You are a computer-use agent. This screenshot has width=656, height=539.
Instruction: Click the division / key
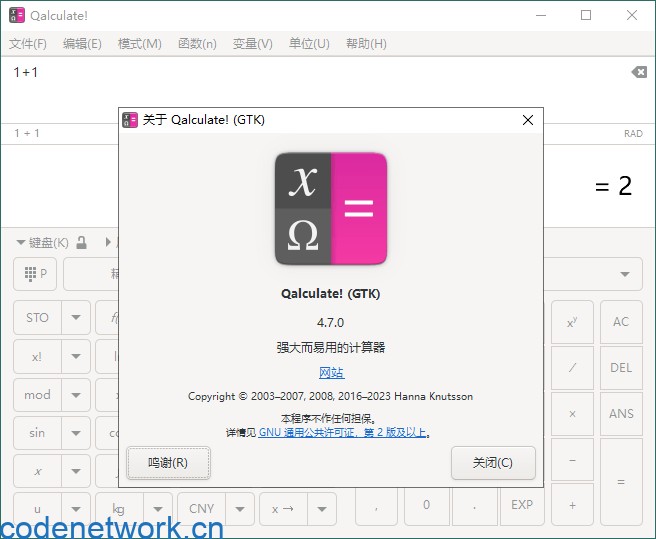pyautogui.click(x=572, y=368)
